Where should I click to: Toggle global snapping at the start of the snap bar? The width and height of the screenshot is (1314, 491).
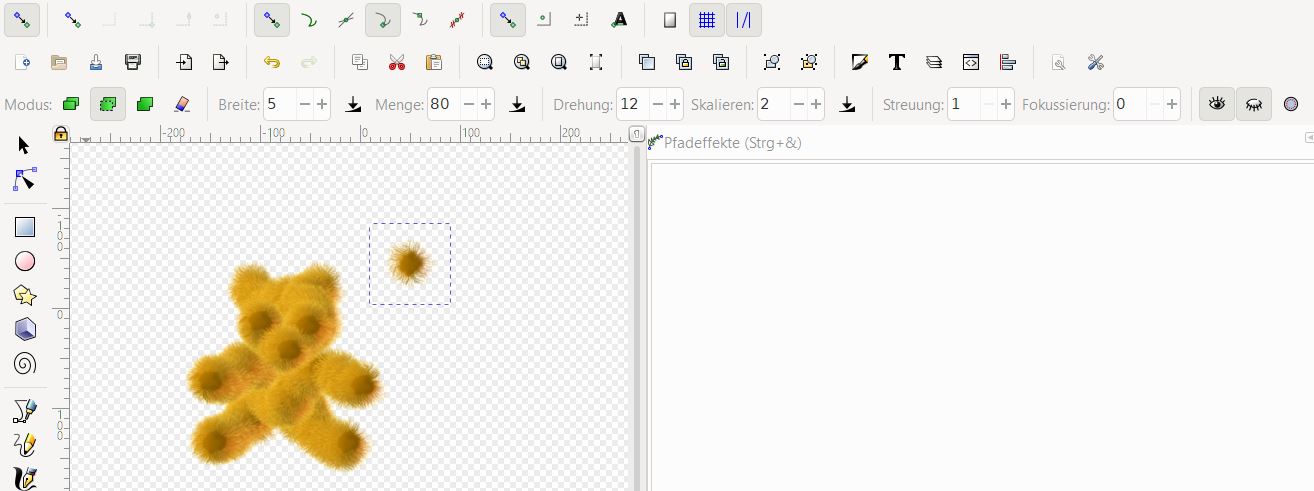(21, 19)
